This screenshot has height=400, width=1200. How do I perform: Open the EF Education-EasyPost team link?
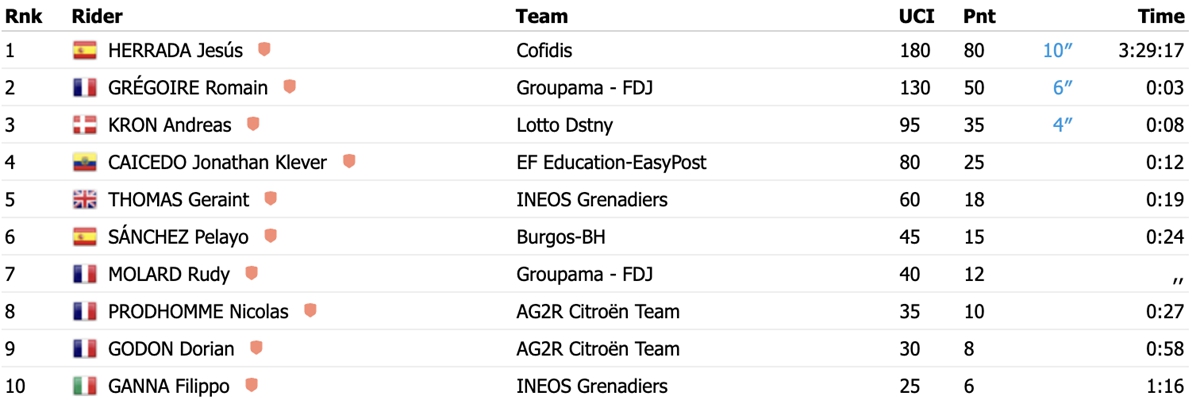611,162
